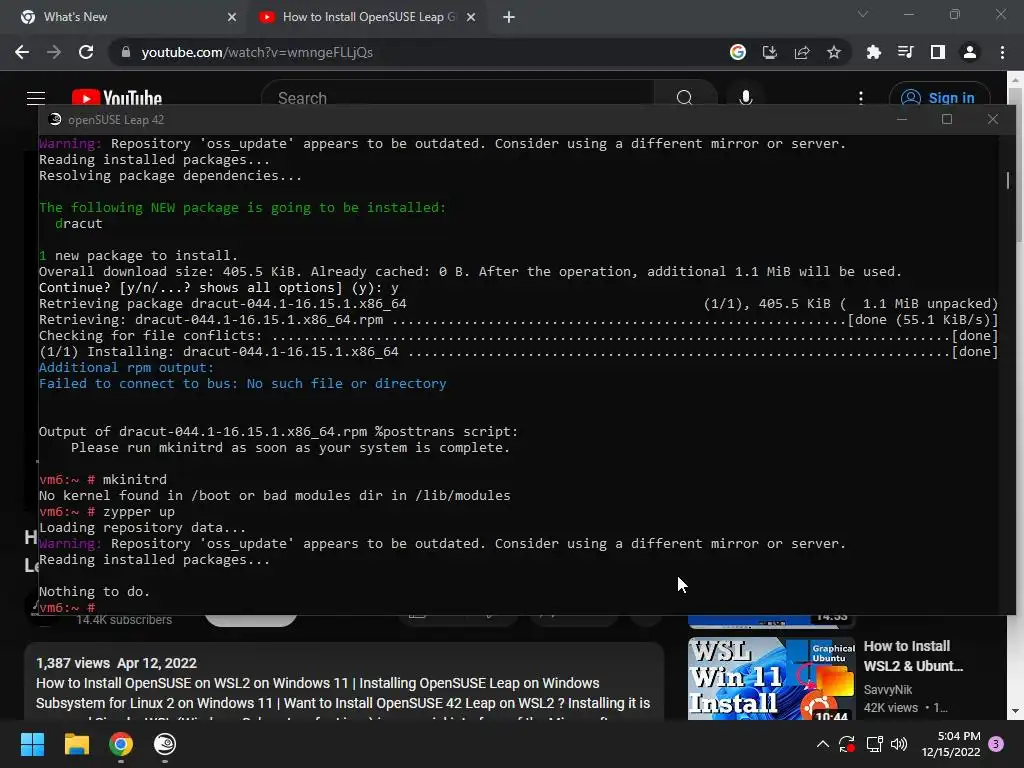Screen dimensions: 1024x768
Task: Open WSL Win 11 Install video thumbnail
Action: (x=771, y=678)
